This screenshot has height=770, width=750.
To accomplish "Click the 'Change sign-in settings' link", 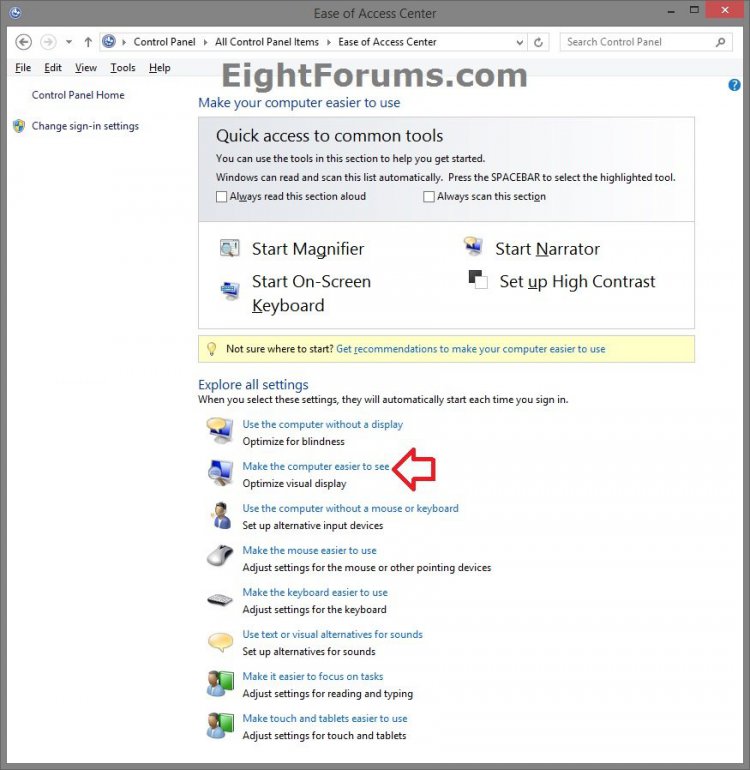I will [x=85, y=126].
